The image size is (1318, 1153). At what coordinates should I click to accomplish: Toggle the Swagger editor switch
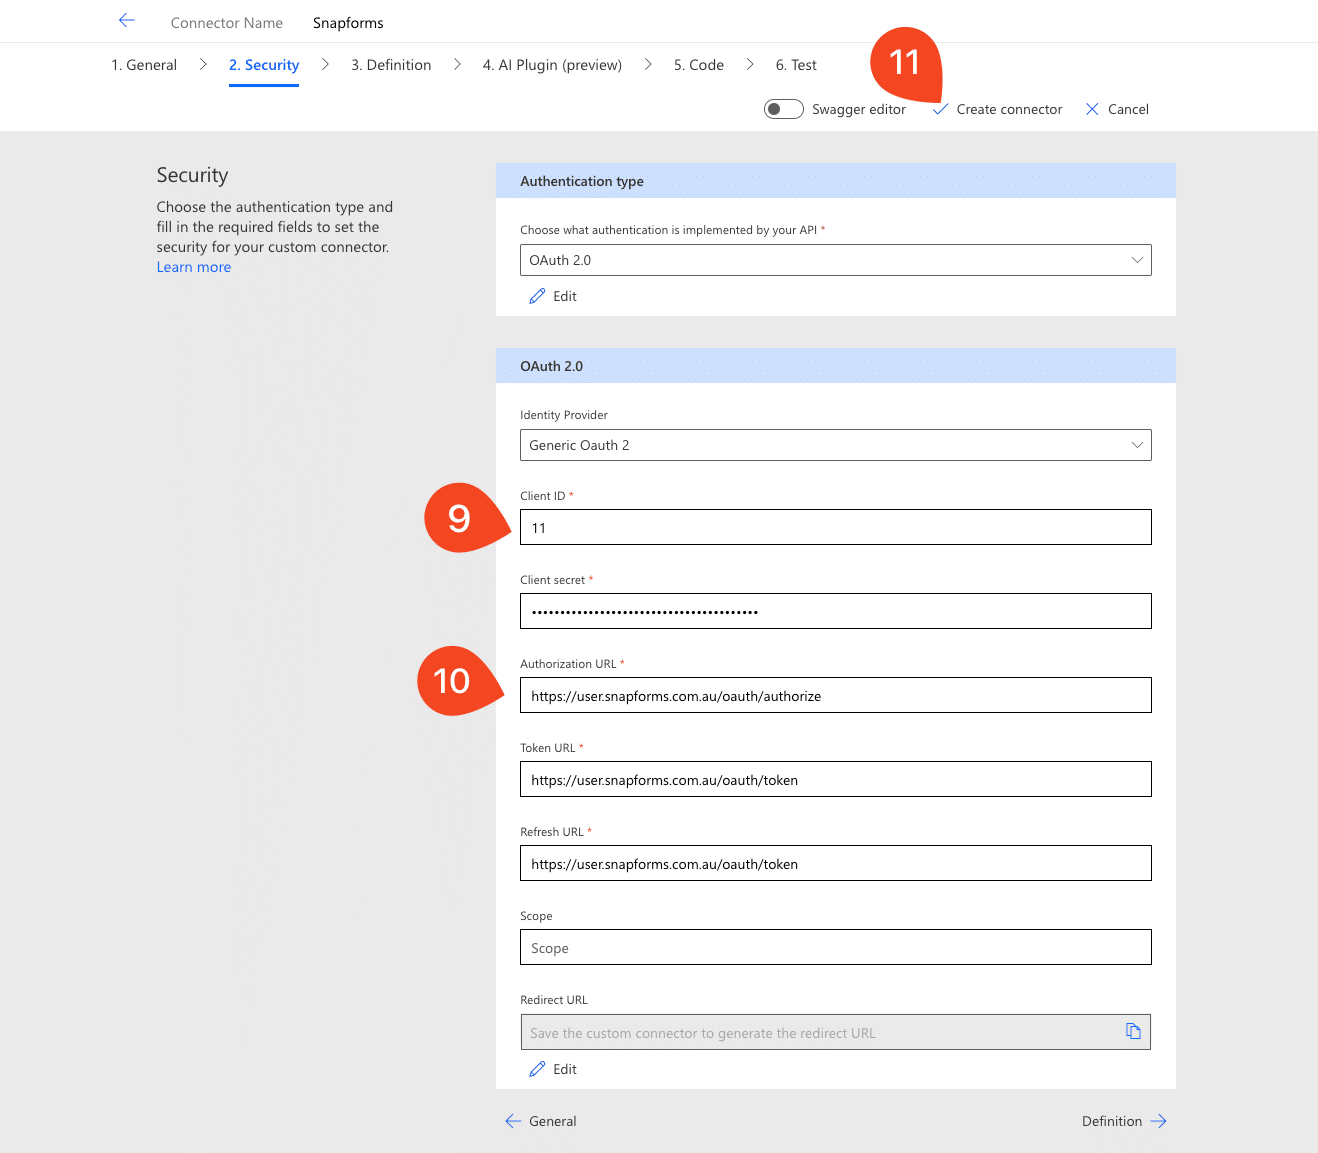(x=784, y=109)
